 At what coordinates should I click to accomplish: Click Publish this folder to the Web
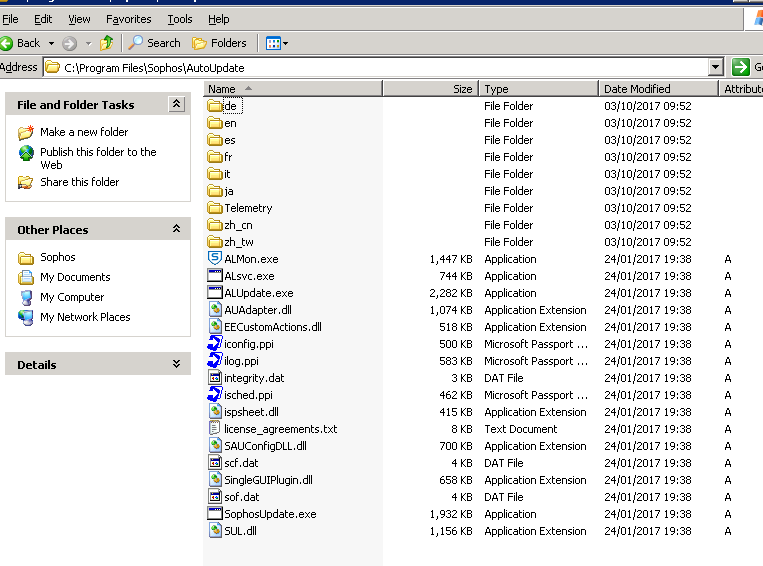click(98, 158)
